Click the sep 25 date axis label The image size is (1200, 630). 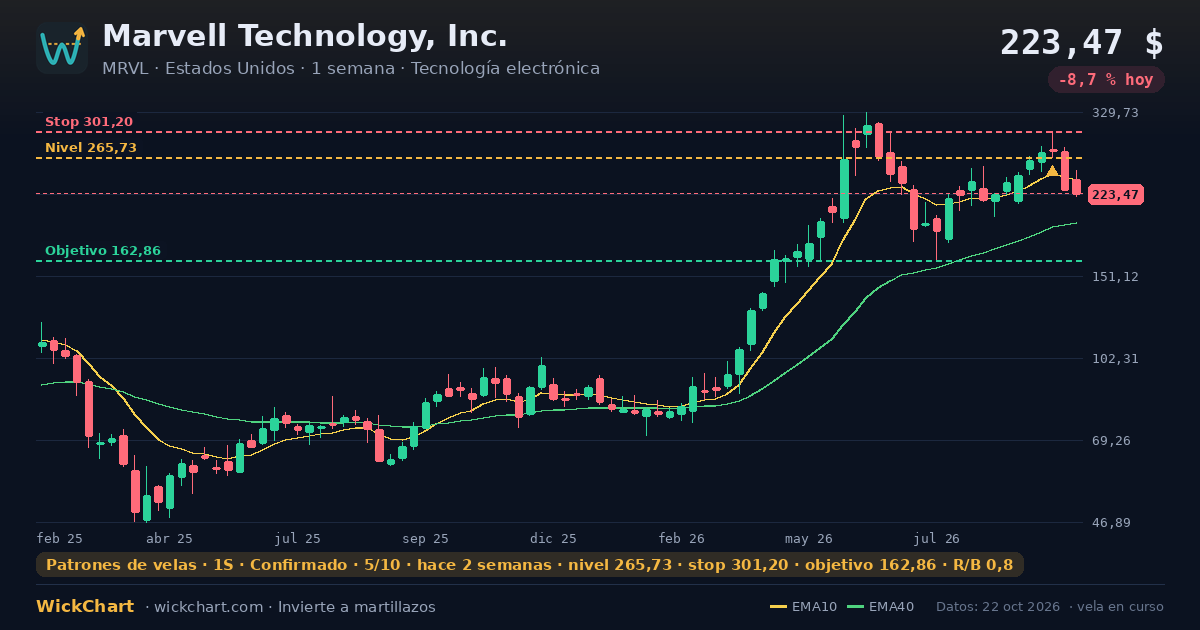425,538
